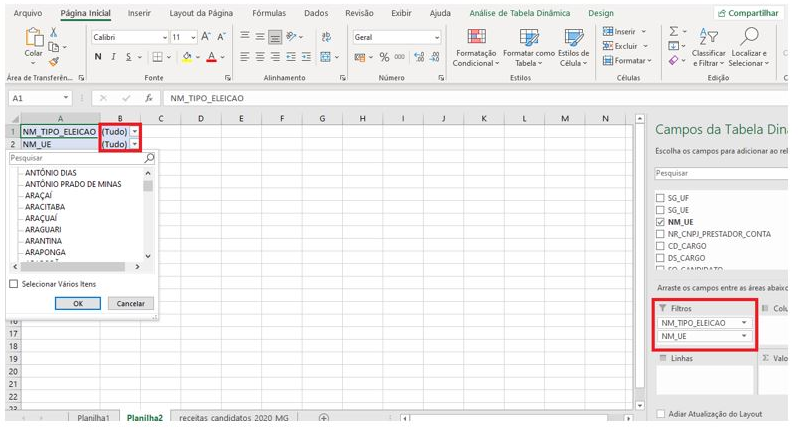Screen dimensions: 799x437
Task: Select the Format Painter brush icon
Action: (x=54, y=61)
